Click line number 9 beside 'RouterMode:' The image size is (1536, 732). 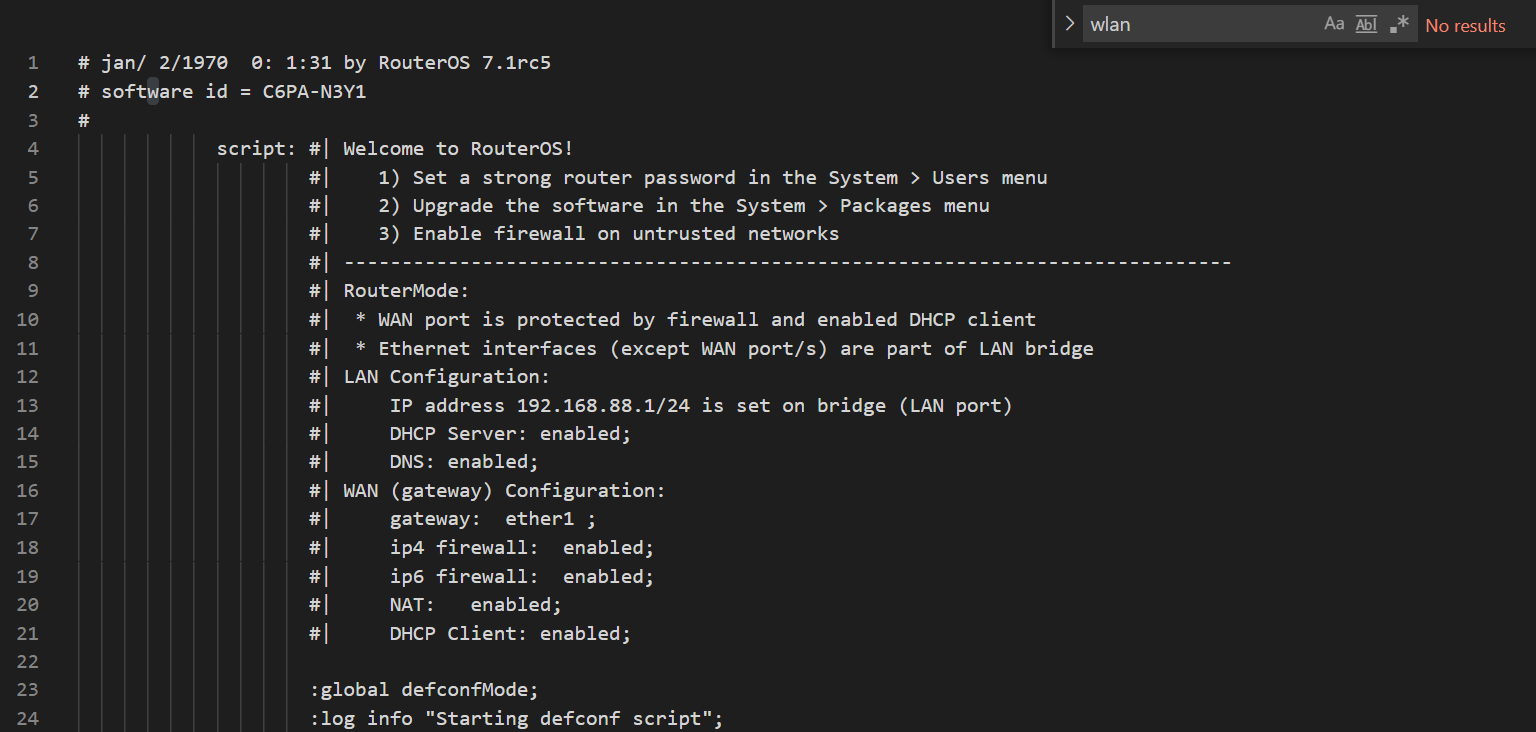pyautogui.click(x=33, y=291)
